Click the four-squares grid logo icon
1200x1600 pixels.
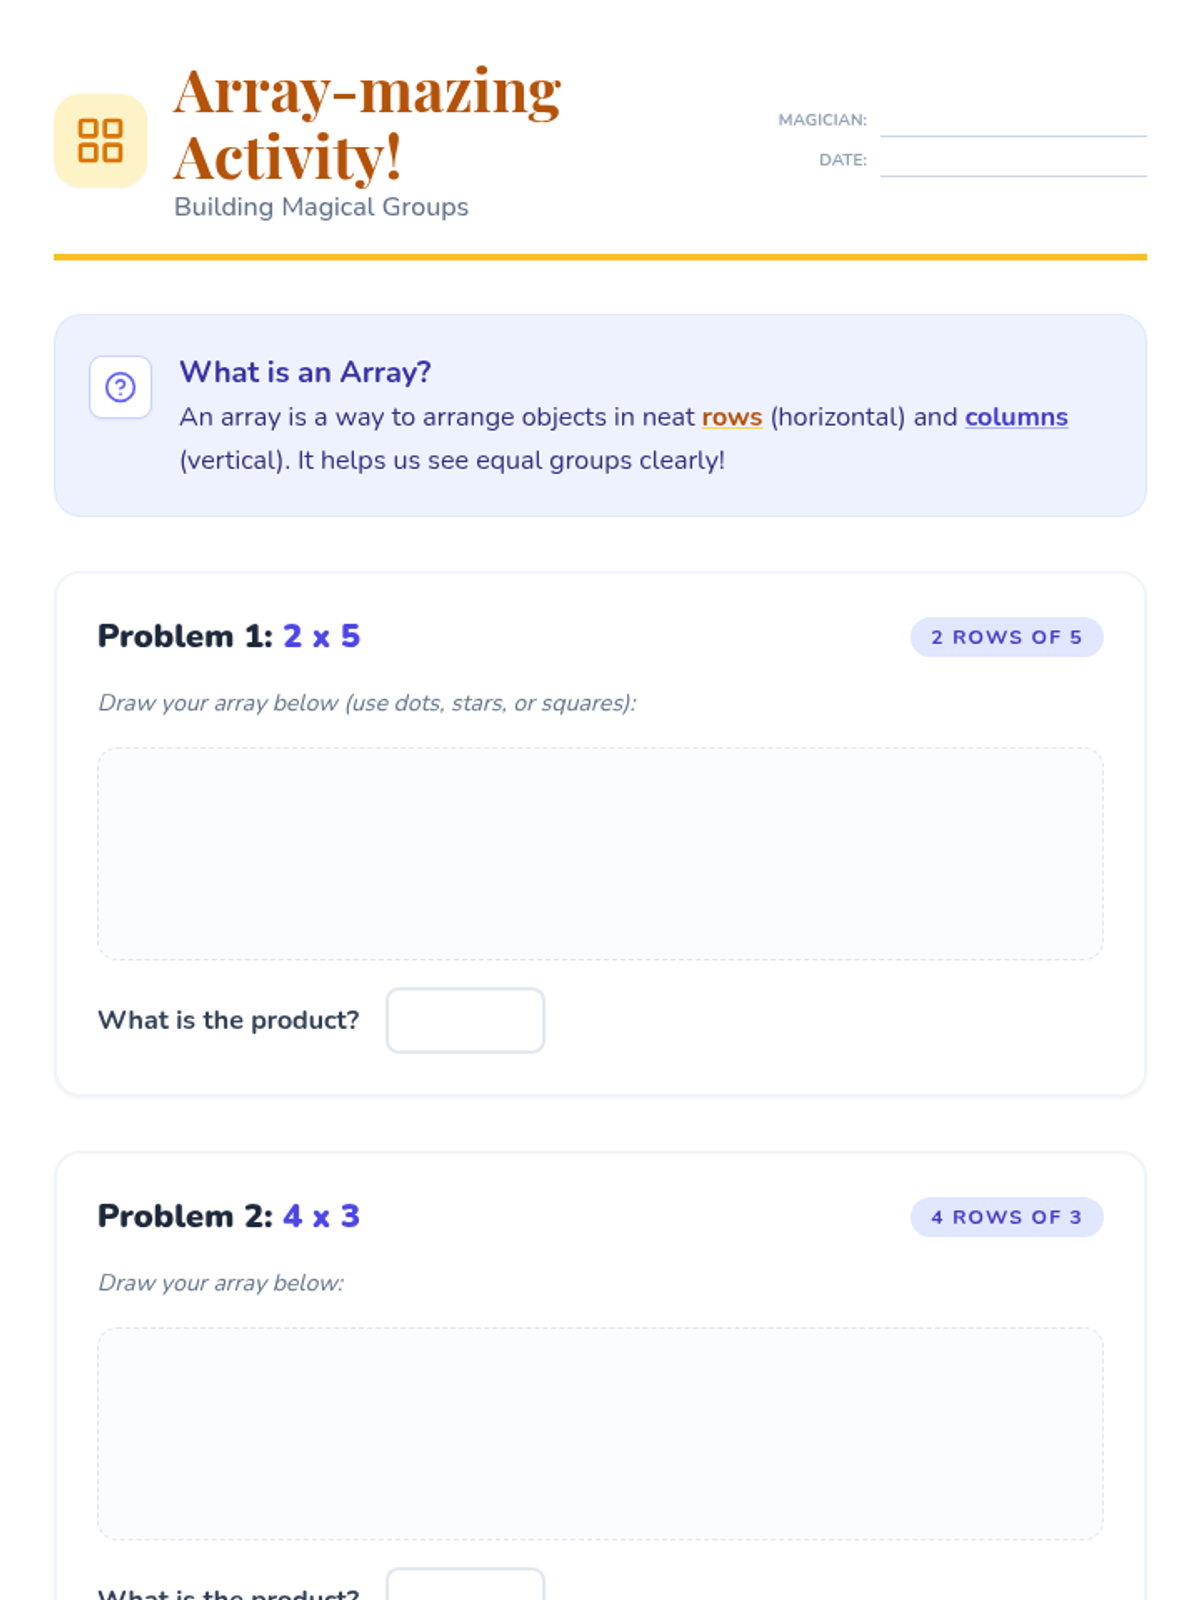tap(100, 141)
